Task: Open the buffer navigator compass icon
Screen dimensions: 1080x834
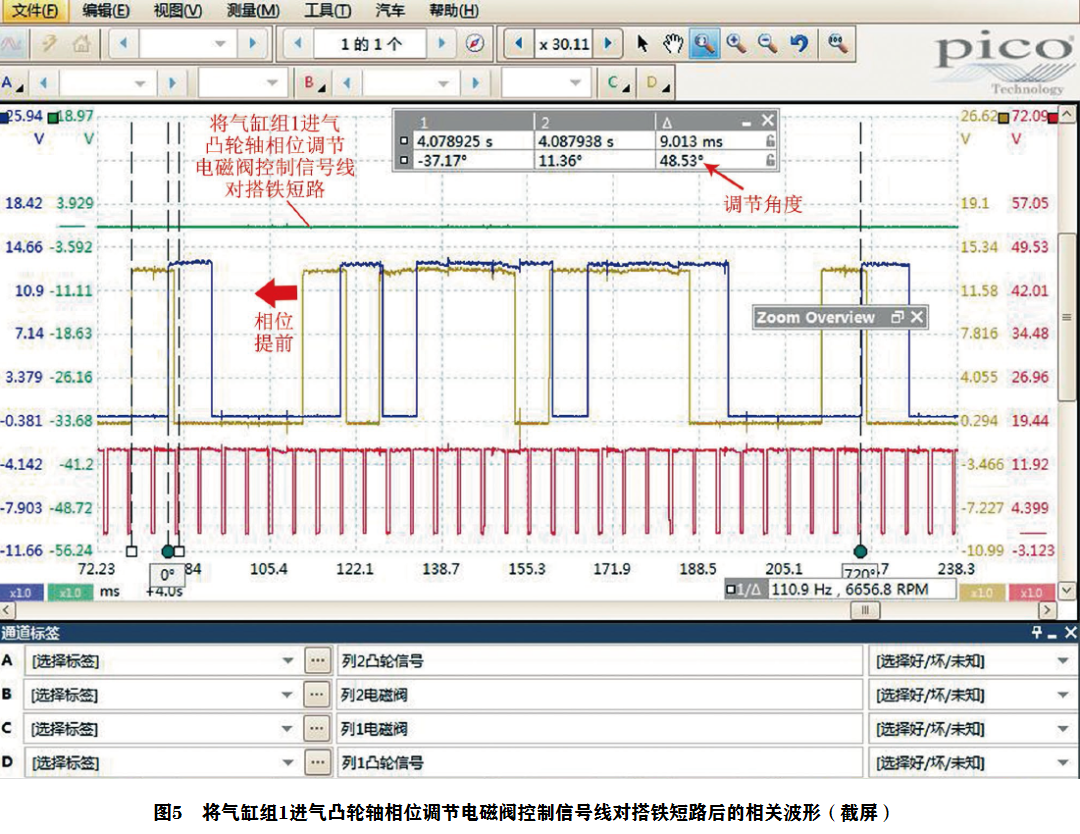Action: tap(475, 43)
